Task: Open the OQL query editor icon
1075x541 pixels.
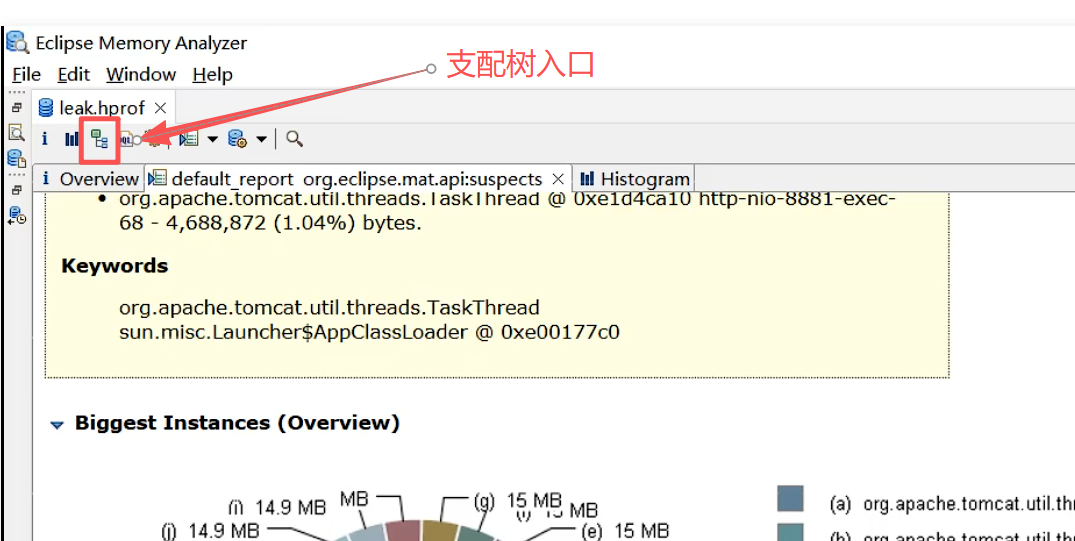Action: (127, 140)
